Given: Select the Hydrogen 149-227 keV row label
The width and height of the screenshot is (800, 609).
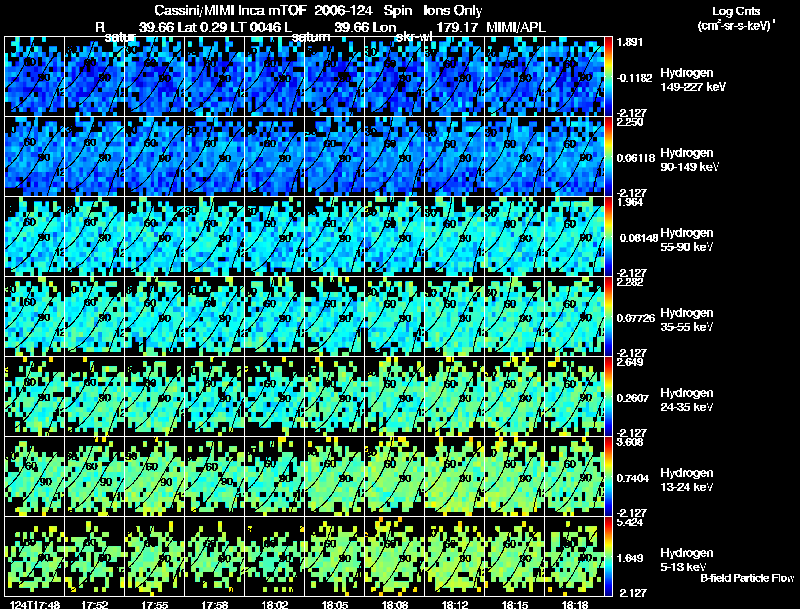Looking at the screenshot, I should click(693, 80).
